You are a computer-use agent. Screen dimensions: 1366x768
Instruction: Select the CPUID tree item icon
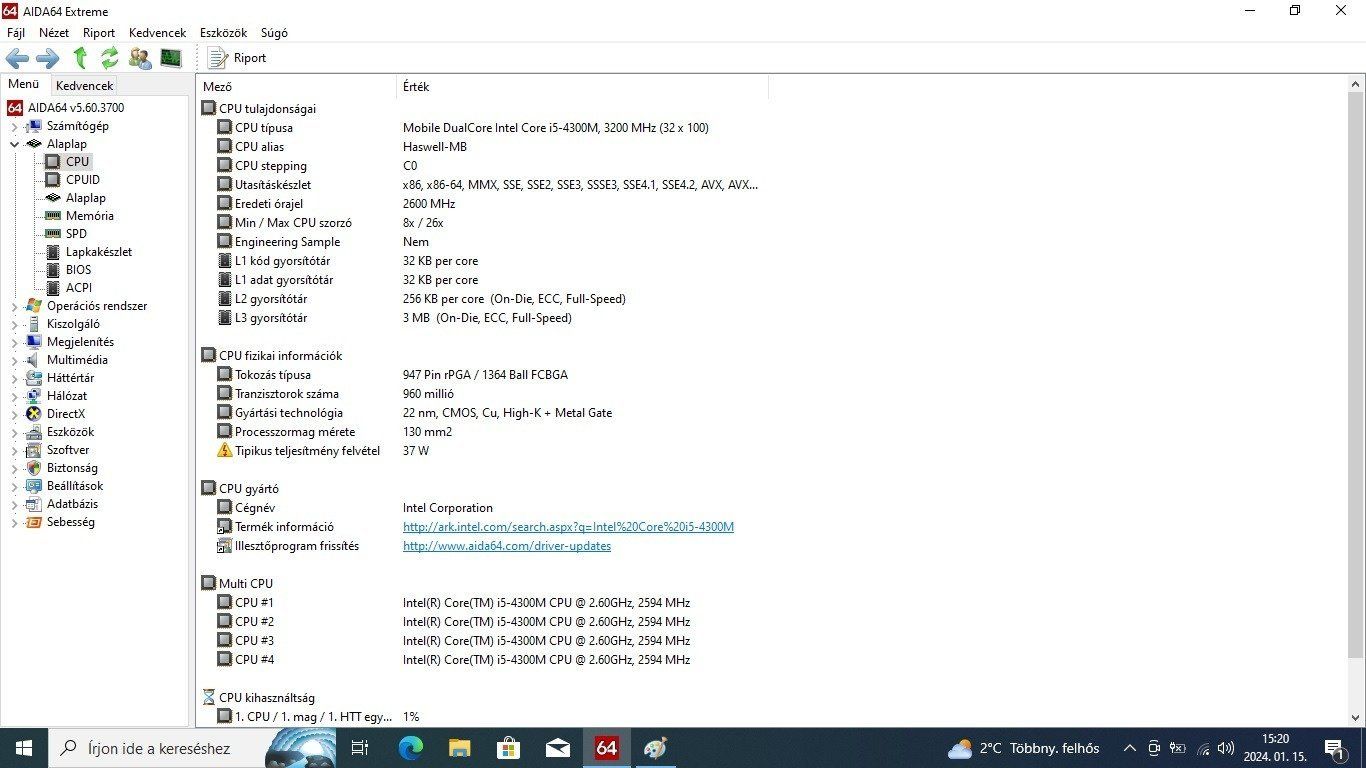(x=53, y=180)
